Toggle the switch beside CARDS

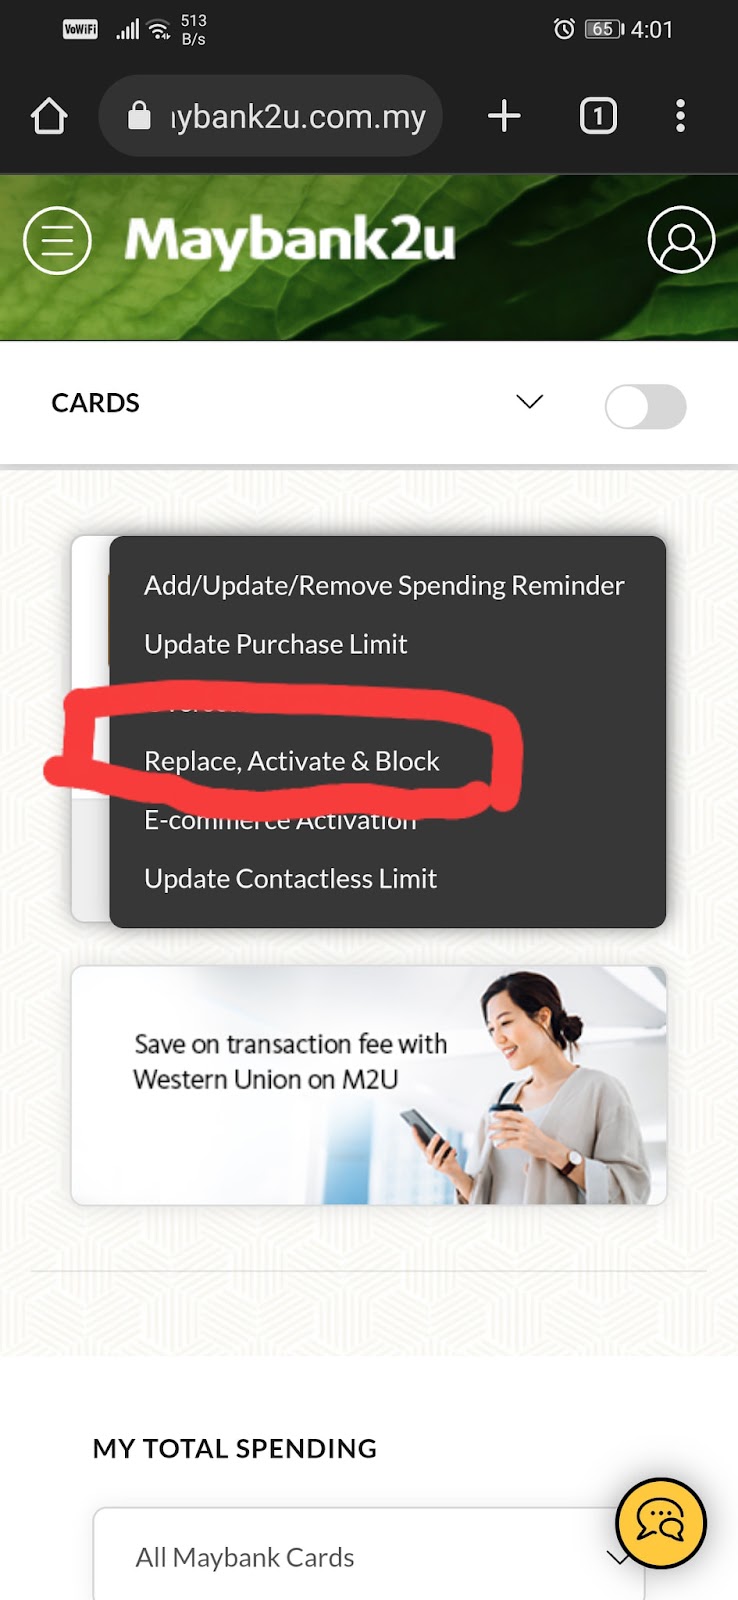646,407
